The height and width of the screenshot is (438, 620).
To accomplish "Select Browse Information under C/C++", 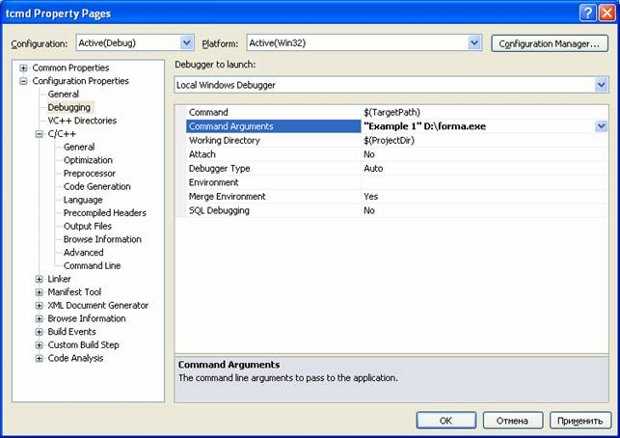I will [102, 239].
